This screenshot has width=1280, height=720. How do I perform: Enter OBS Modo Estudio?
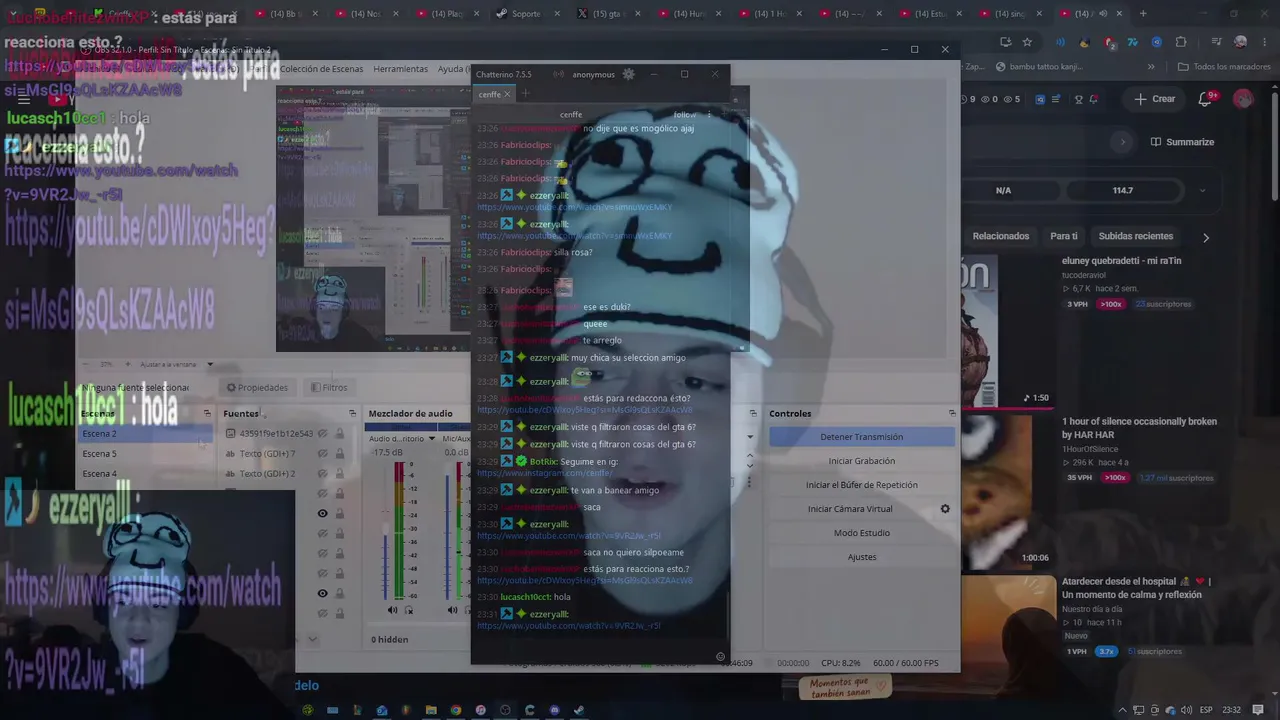click(x=861, y=533)
